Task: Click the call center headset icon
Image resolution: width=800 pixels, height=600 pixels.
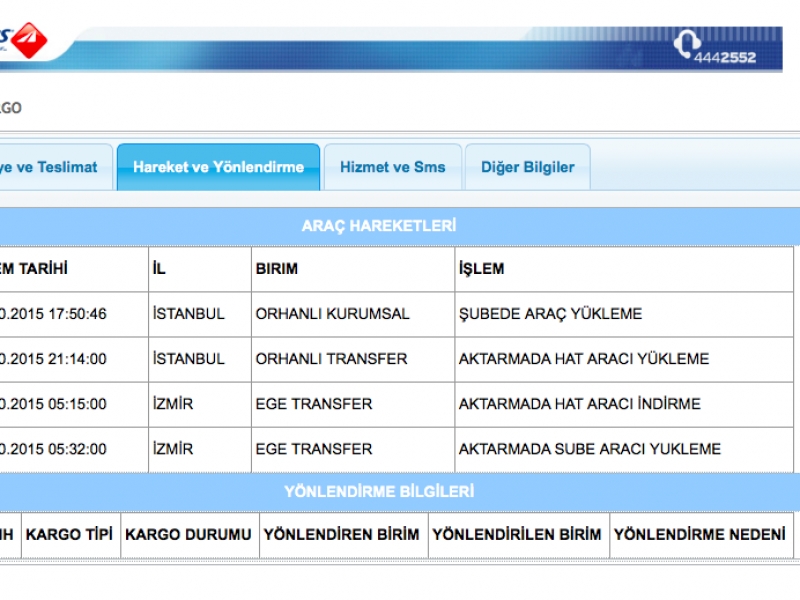Action: coord(688,45)
